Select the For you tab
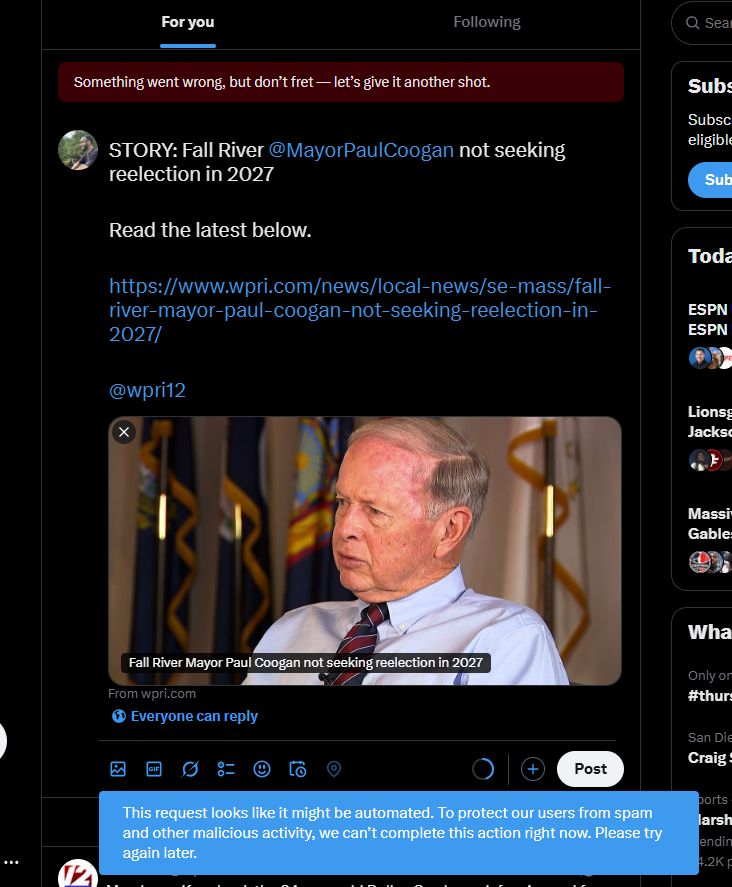Viewport: 732px width, 887px height. click(x=188, y=22)
